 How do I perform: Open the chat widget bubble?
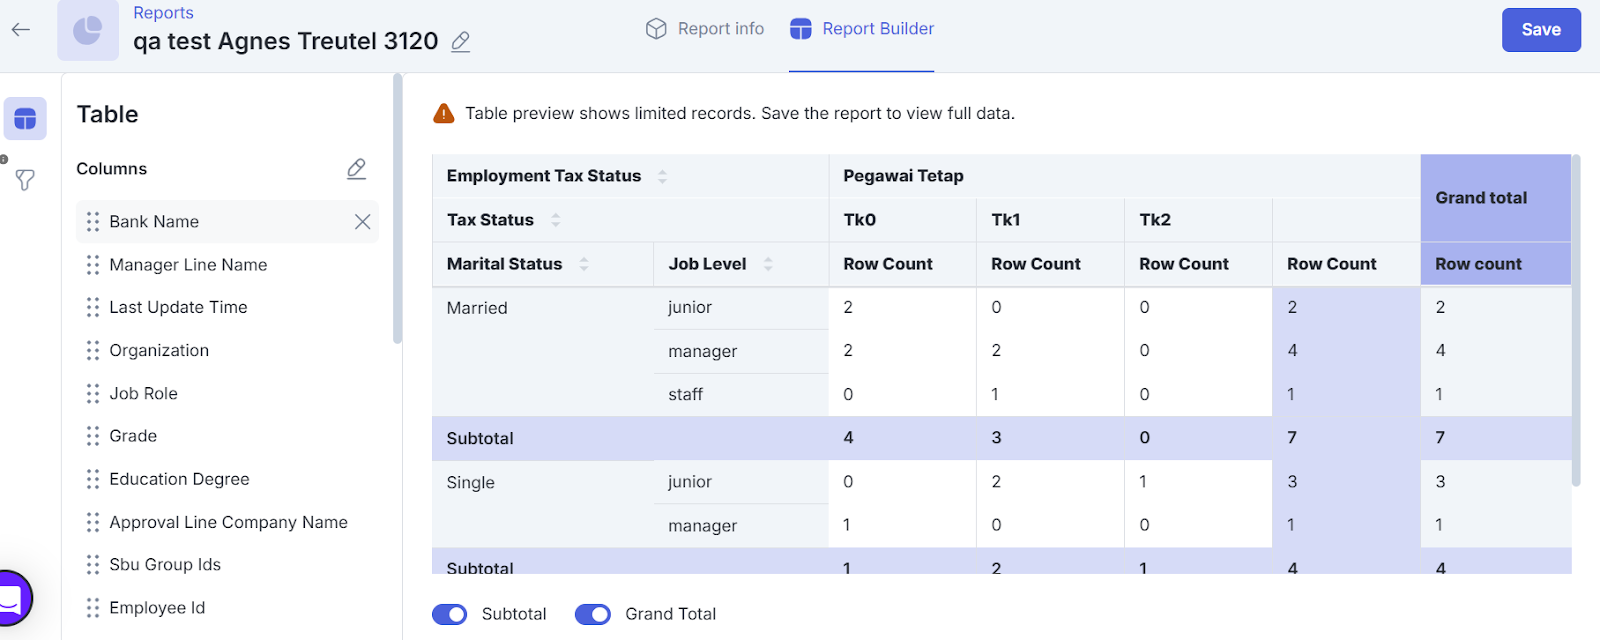[12, 598]
